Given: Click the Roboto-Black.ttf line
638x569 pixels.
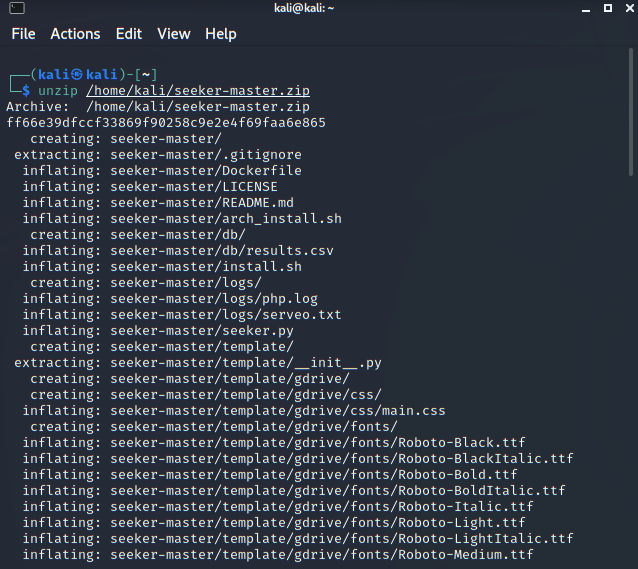Looking at the screenshot, I should 274,442.
